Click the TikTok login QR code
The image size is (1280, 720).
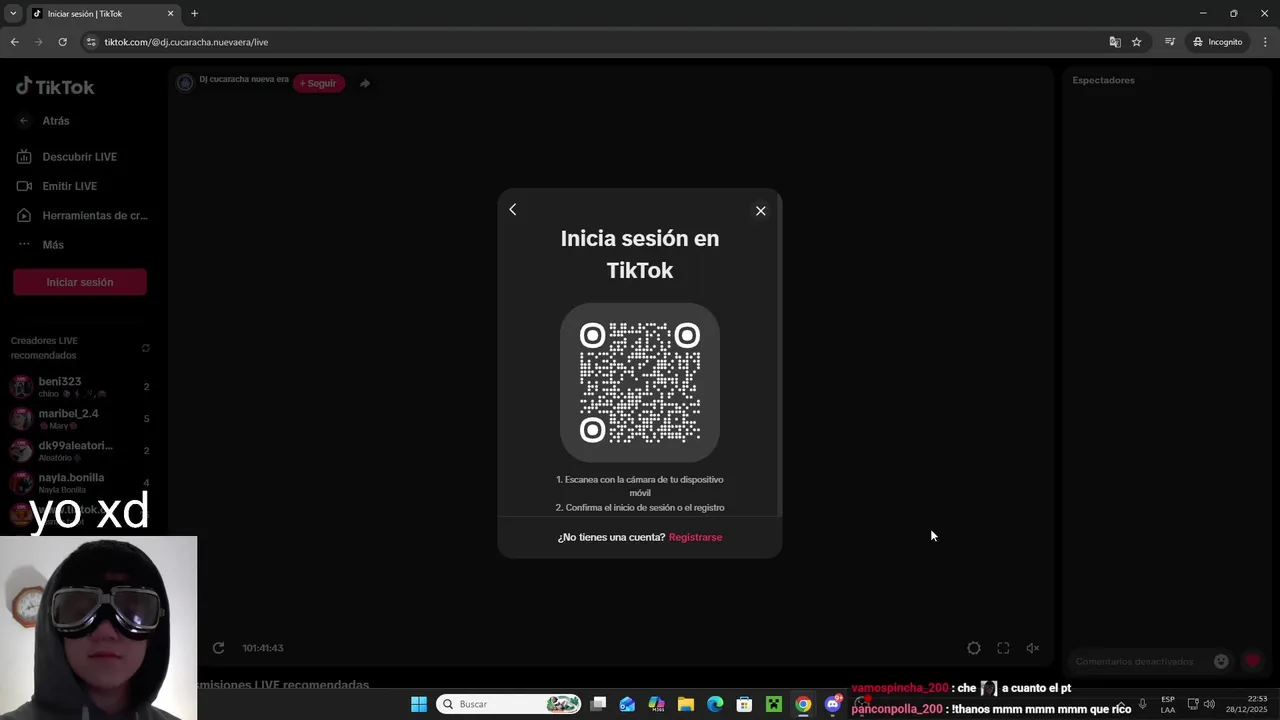(x=640, y=382)
